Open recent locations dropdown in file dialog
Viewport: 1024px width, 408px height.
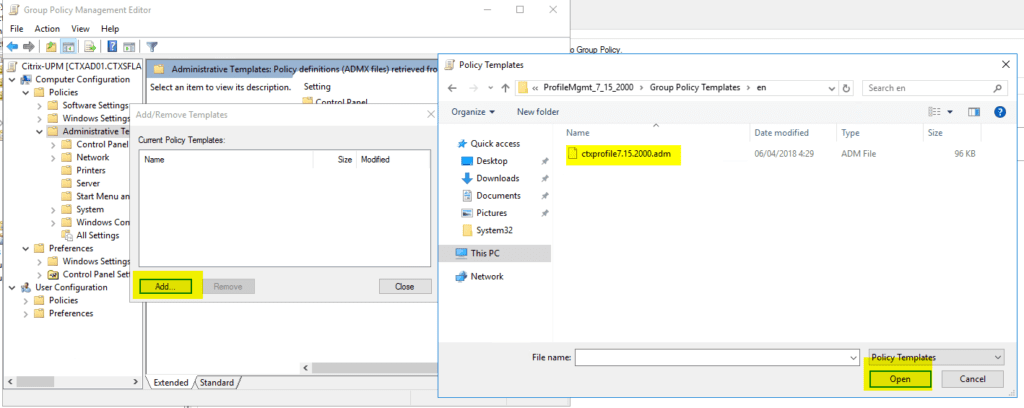point(489,88)
